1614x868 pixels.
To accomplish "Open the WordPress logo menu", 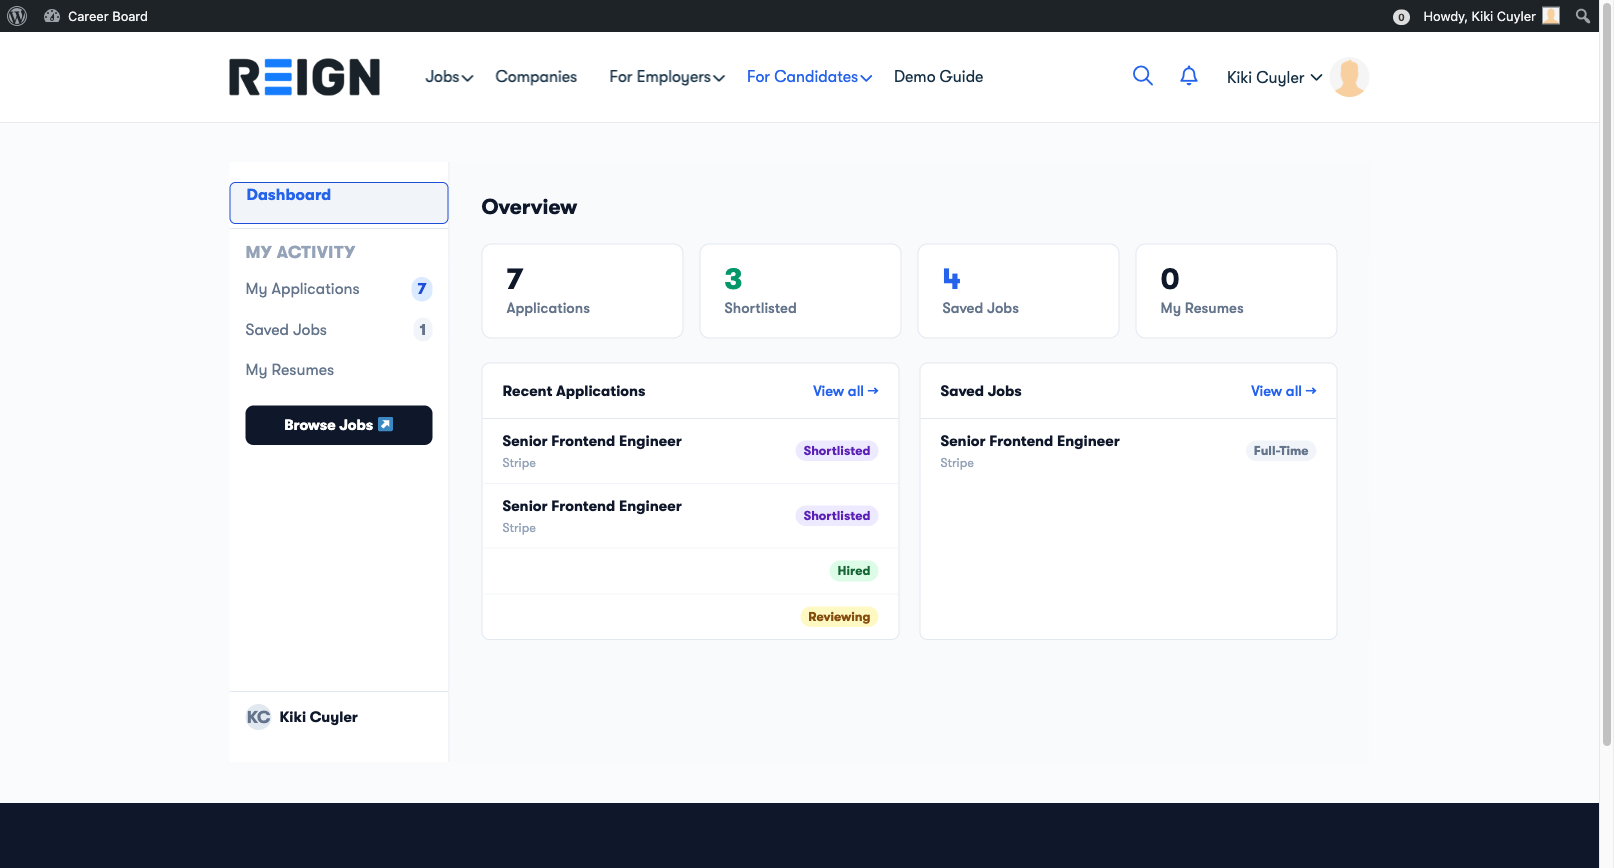I will pos(17,16).
